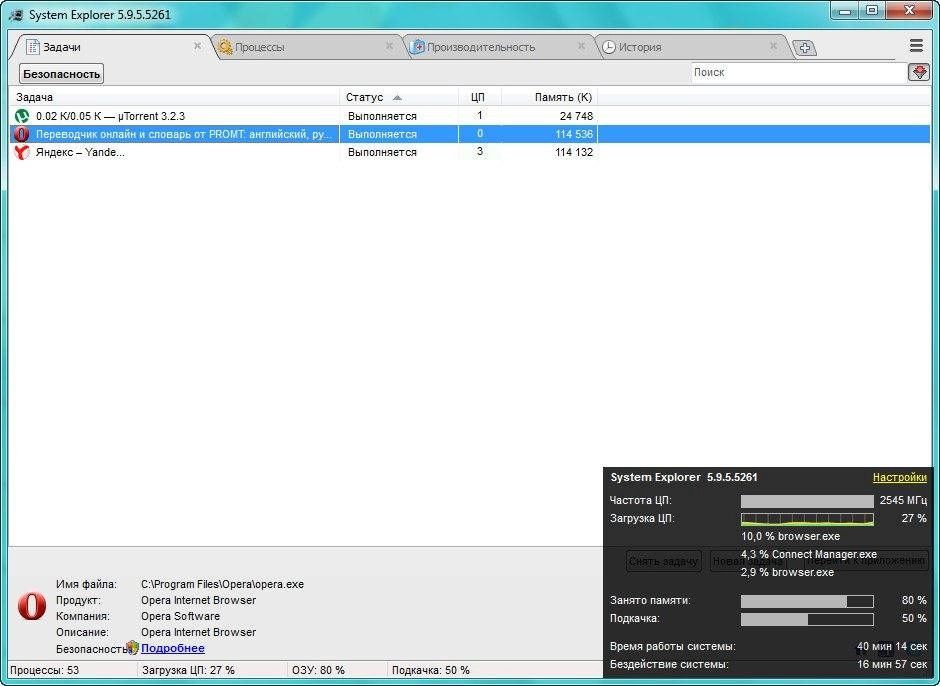Click the red search icon button
The image size is (940, 686).
click(x=918, y=73)
